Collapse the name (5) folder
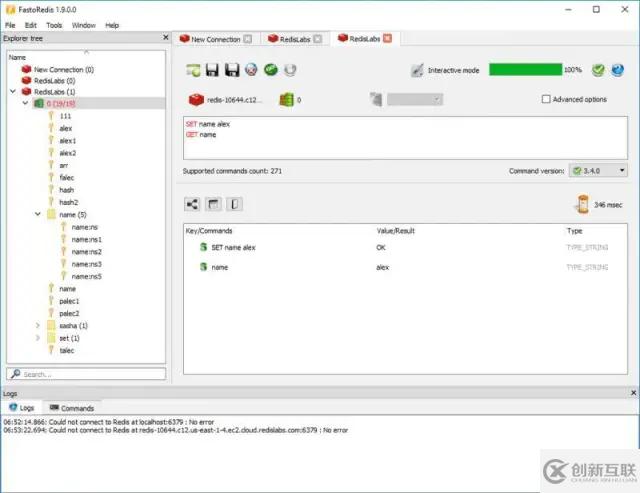 [38, 214]
